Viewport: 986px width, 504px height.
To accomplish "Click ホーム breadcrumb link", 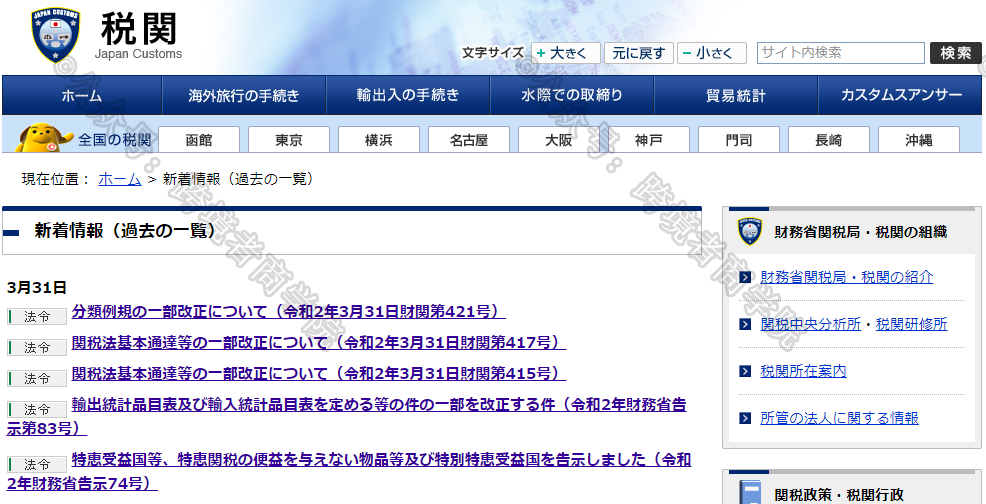I will coord(119,179).
